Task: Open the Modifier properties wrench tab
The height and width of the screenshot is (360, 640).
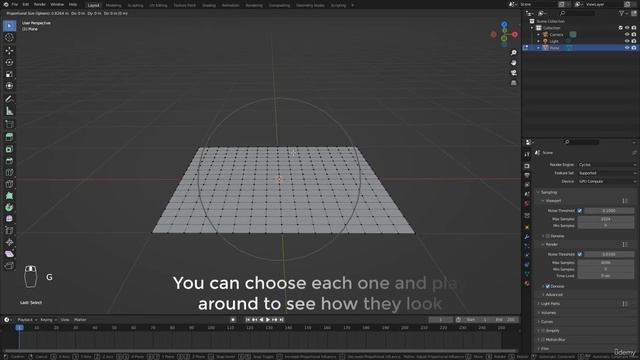Action: click(527, 236)
